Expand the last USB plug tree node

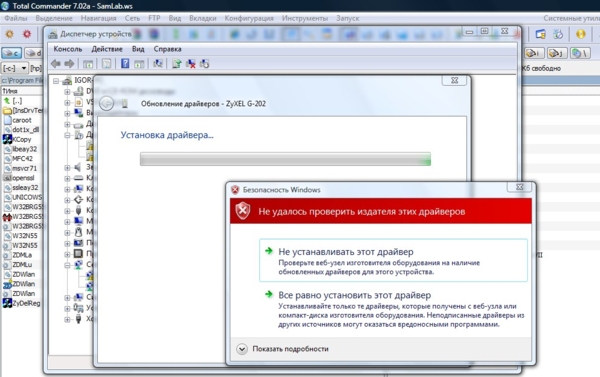click(x=67, y=319)
